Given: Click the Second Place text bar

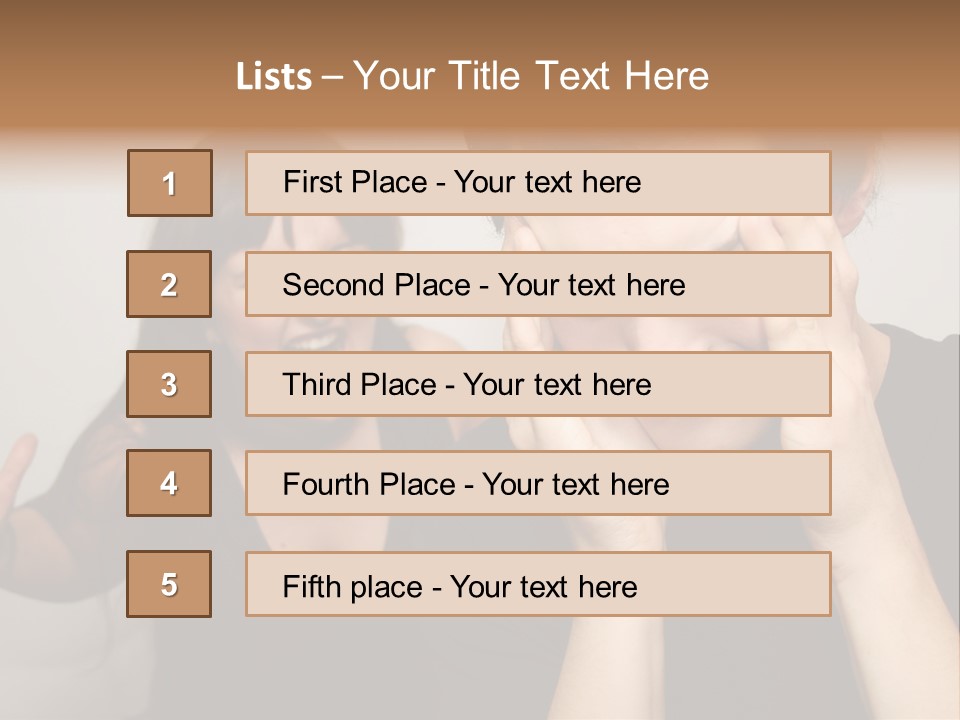Looking at the screenshot, I should [538, 284].
